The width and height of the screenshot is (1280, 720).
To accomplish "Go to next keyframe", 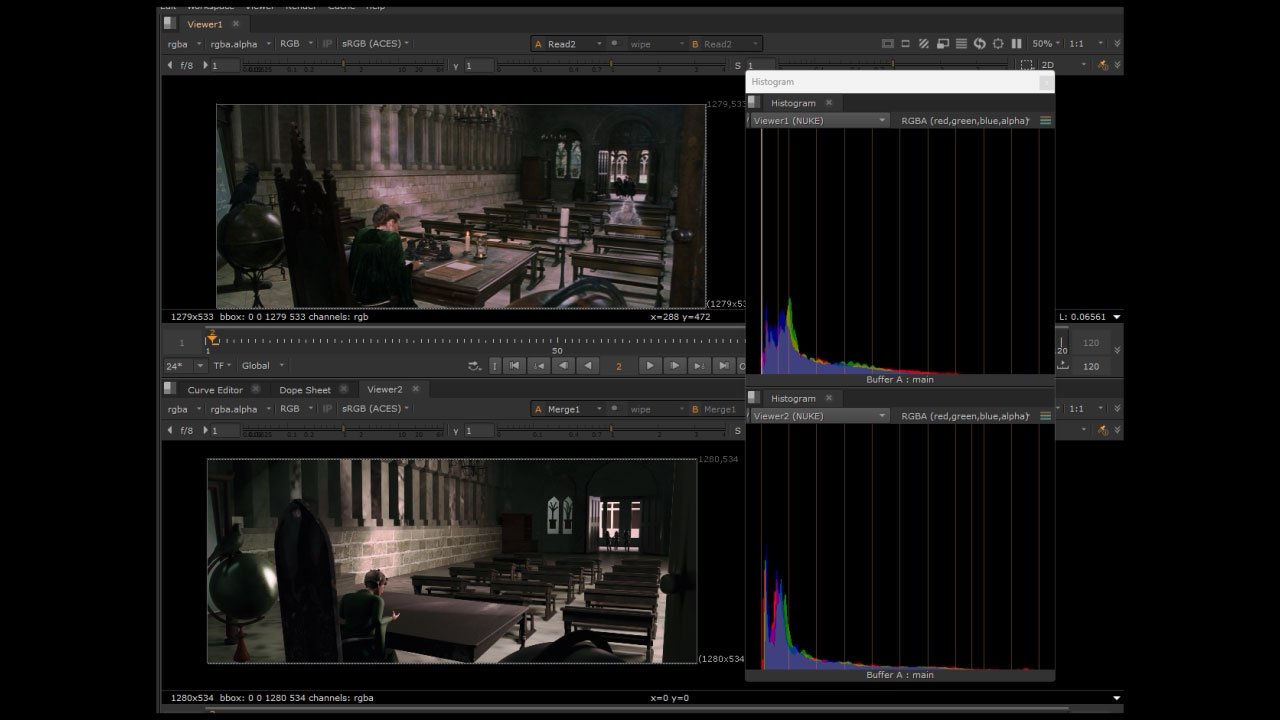I will 700,366.
